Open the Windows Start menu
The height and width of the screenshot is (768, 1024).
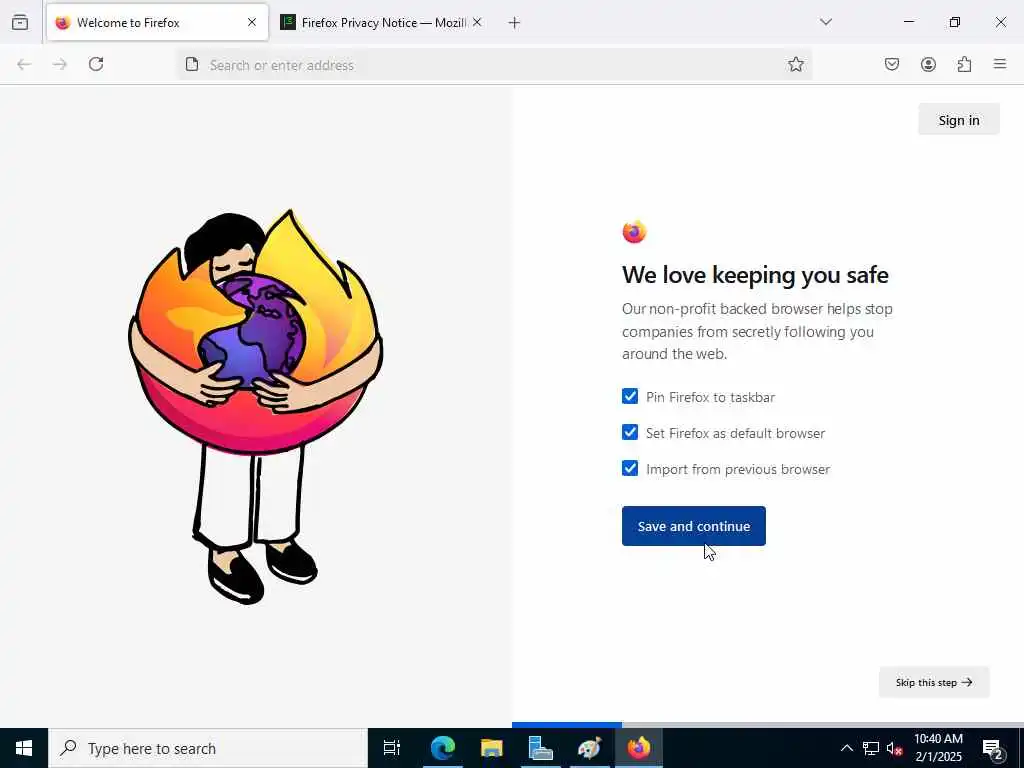(x=24, y=748)
